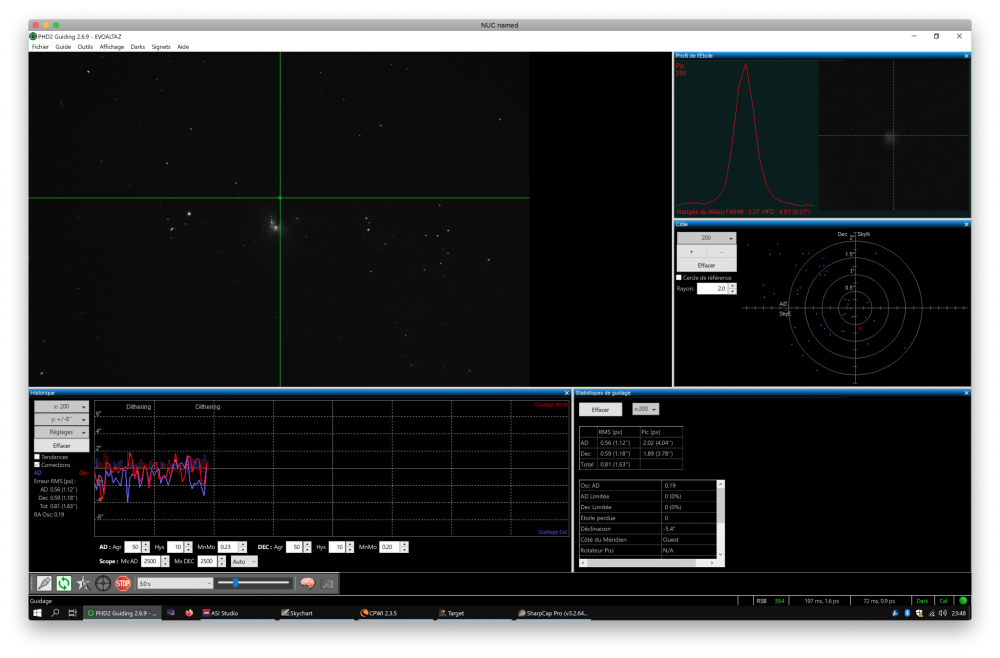
Task: Click Effacer in the Historique panel
Action: [x=61, y=446]
